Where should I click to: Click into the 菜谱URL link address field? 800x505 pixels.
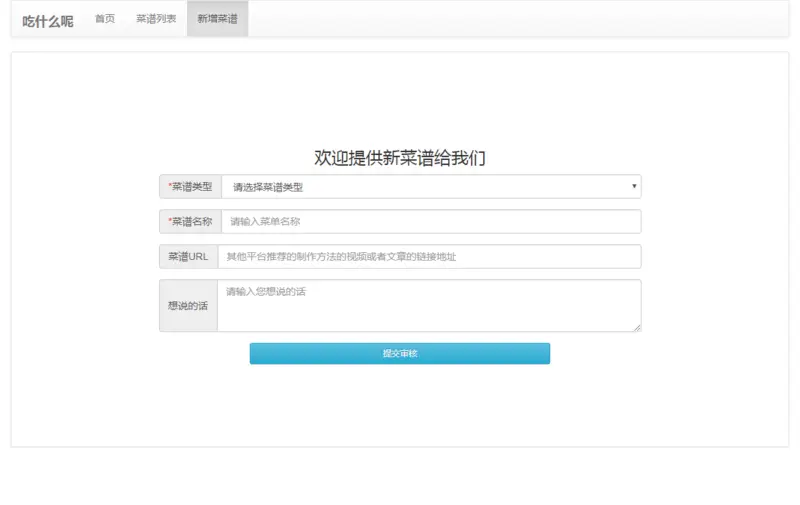[430, 257]
